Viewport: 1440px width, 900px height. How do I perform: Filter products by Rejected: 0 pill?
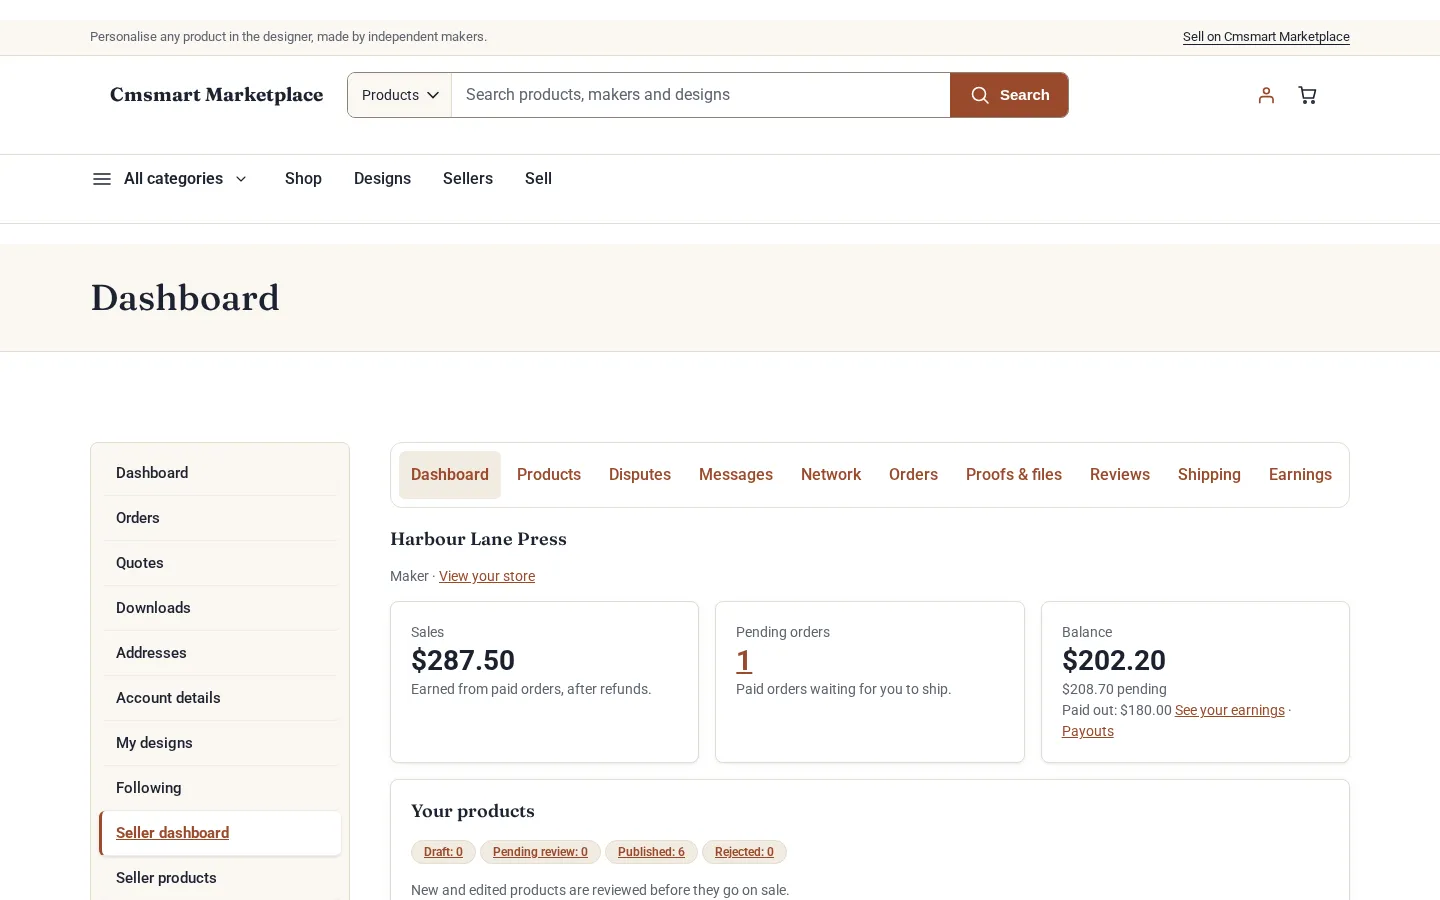tap(744, 852)
